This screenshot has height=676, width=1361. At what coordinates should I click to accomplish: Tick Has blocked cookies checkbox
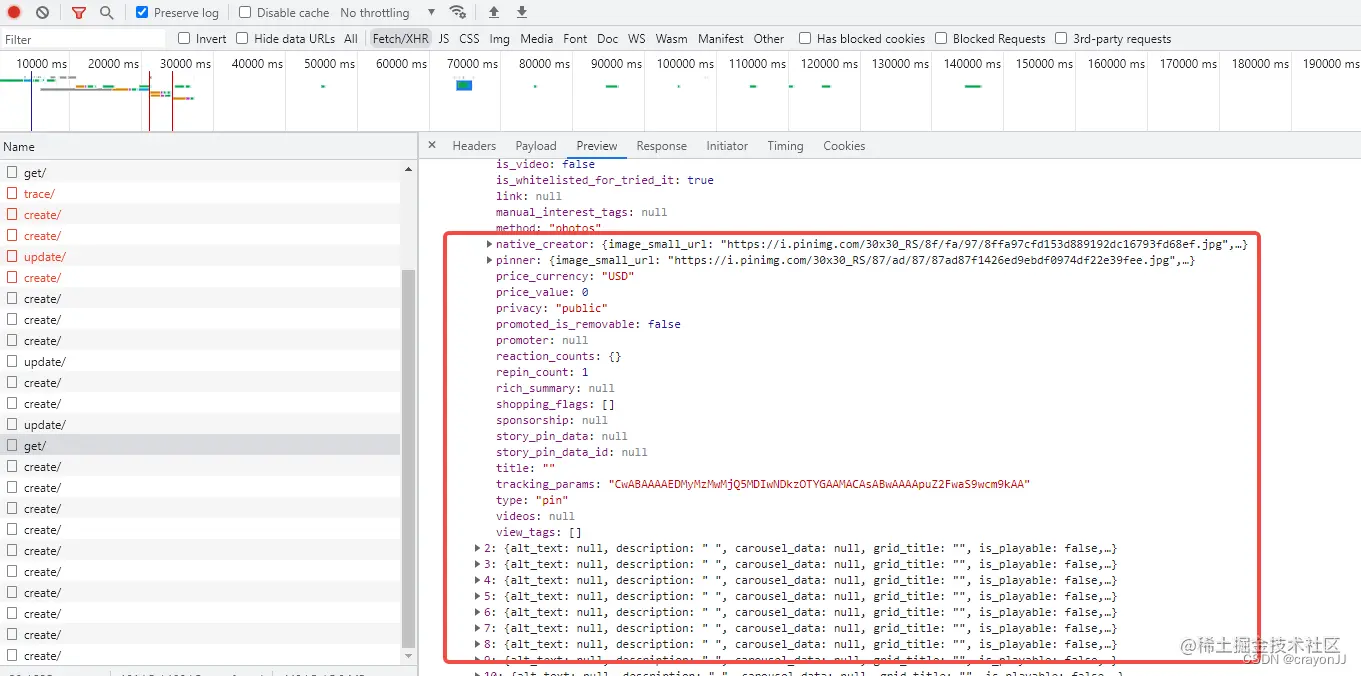pos(805,39)
